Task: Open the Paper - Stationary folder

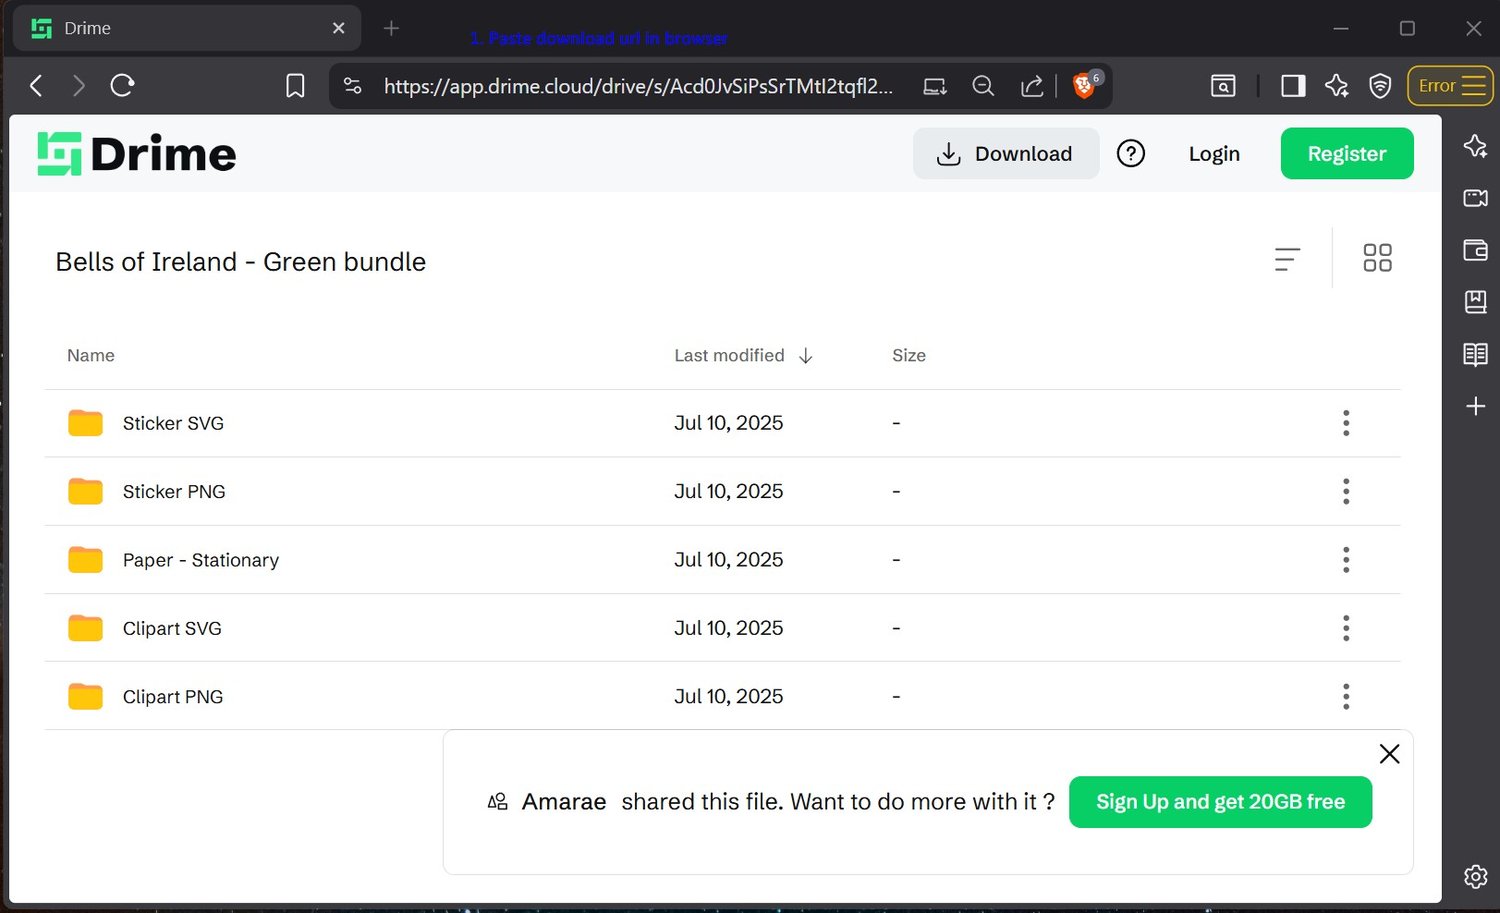Action: pos(200,560)
